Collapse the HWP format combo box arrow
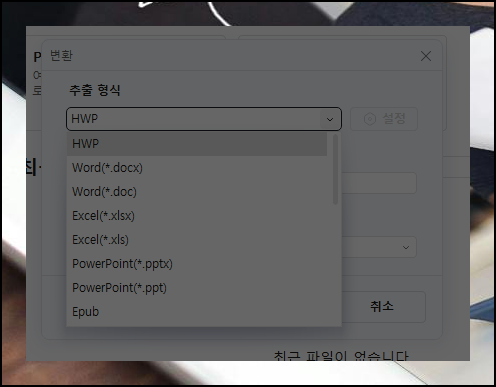 tap(330, 119)
